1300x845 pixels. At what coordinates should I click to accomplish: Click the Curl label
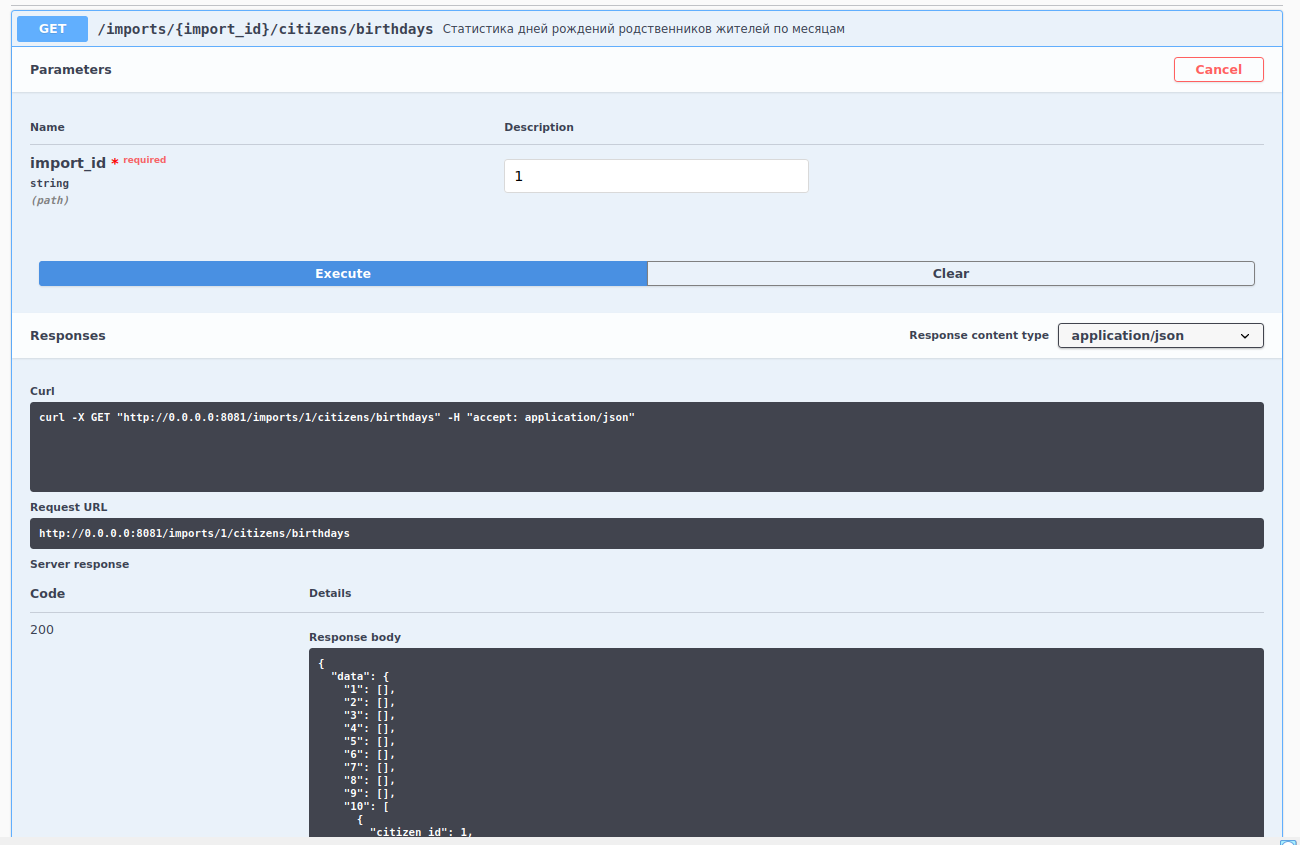[42, 391]
